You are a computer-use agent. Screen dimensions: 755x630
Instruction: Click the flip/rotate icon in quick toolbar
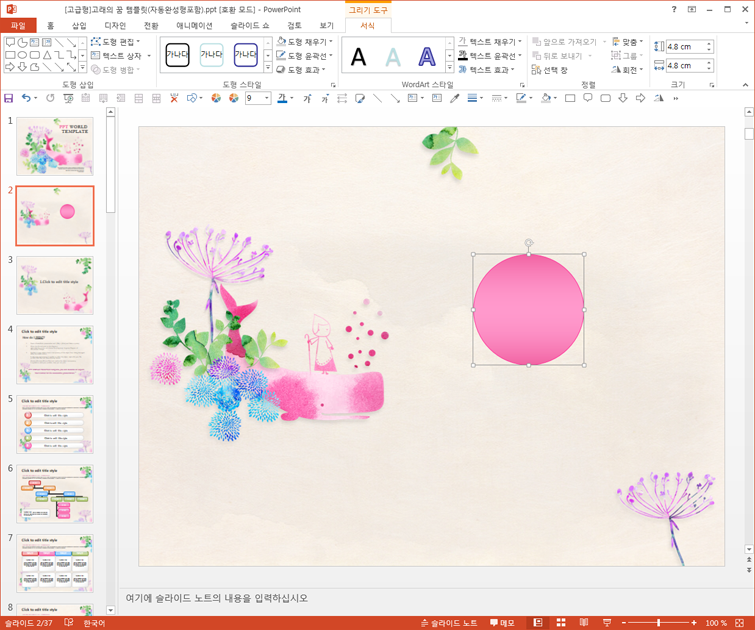coord(659,98)
